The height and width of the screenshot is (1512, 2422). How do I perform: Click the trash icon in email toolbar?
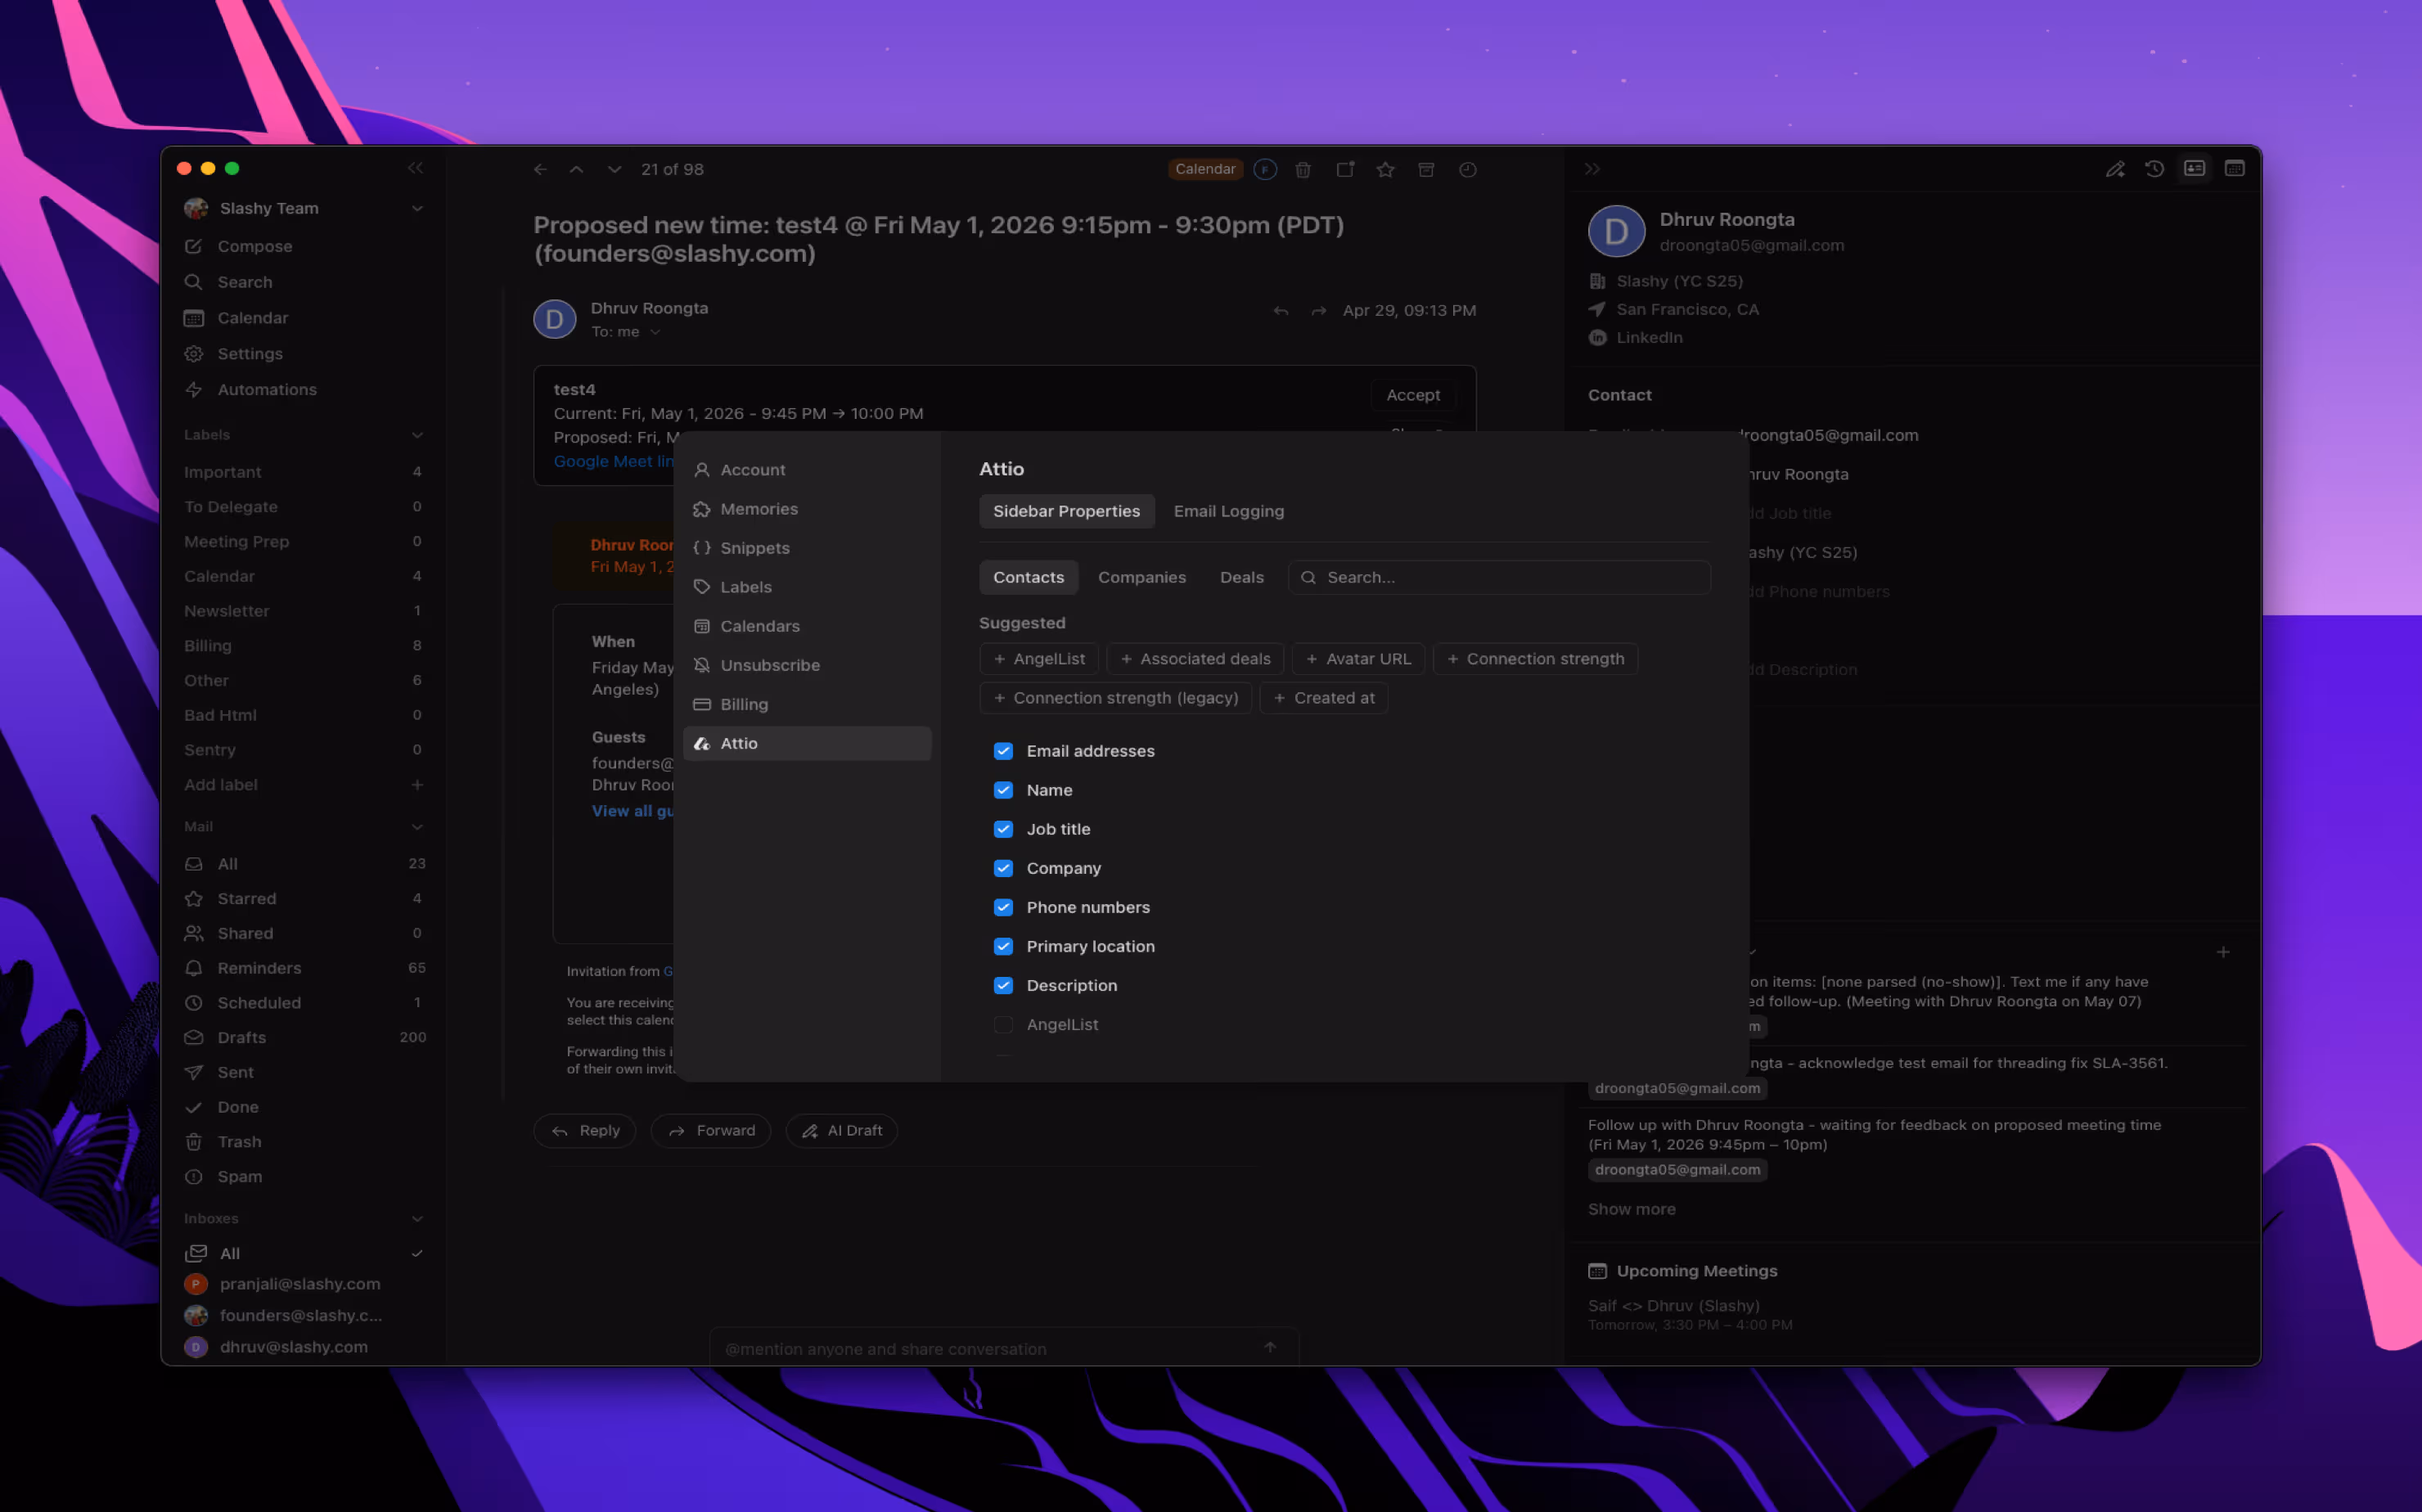point(1303,169)
